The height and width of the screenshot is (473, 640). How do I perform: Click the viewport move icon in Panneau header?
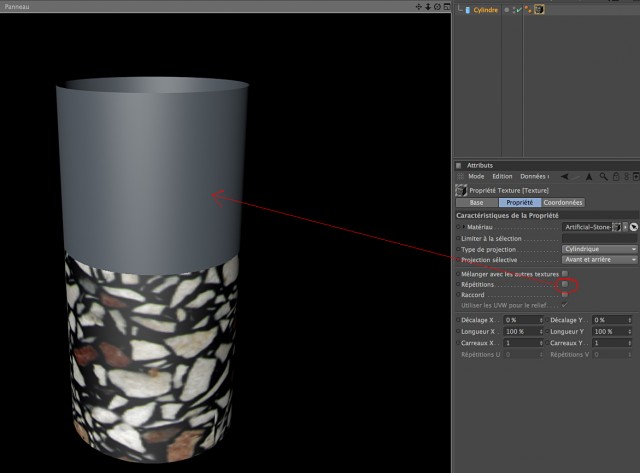[x=418, y=7]
